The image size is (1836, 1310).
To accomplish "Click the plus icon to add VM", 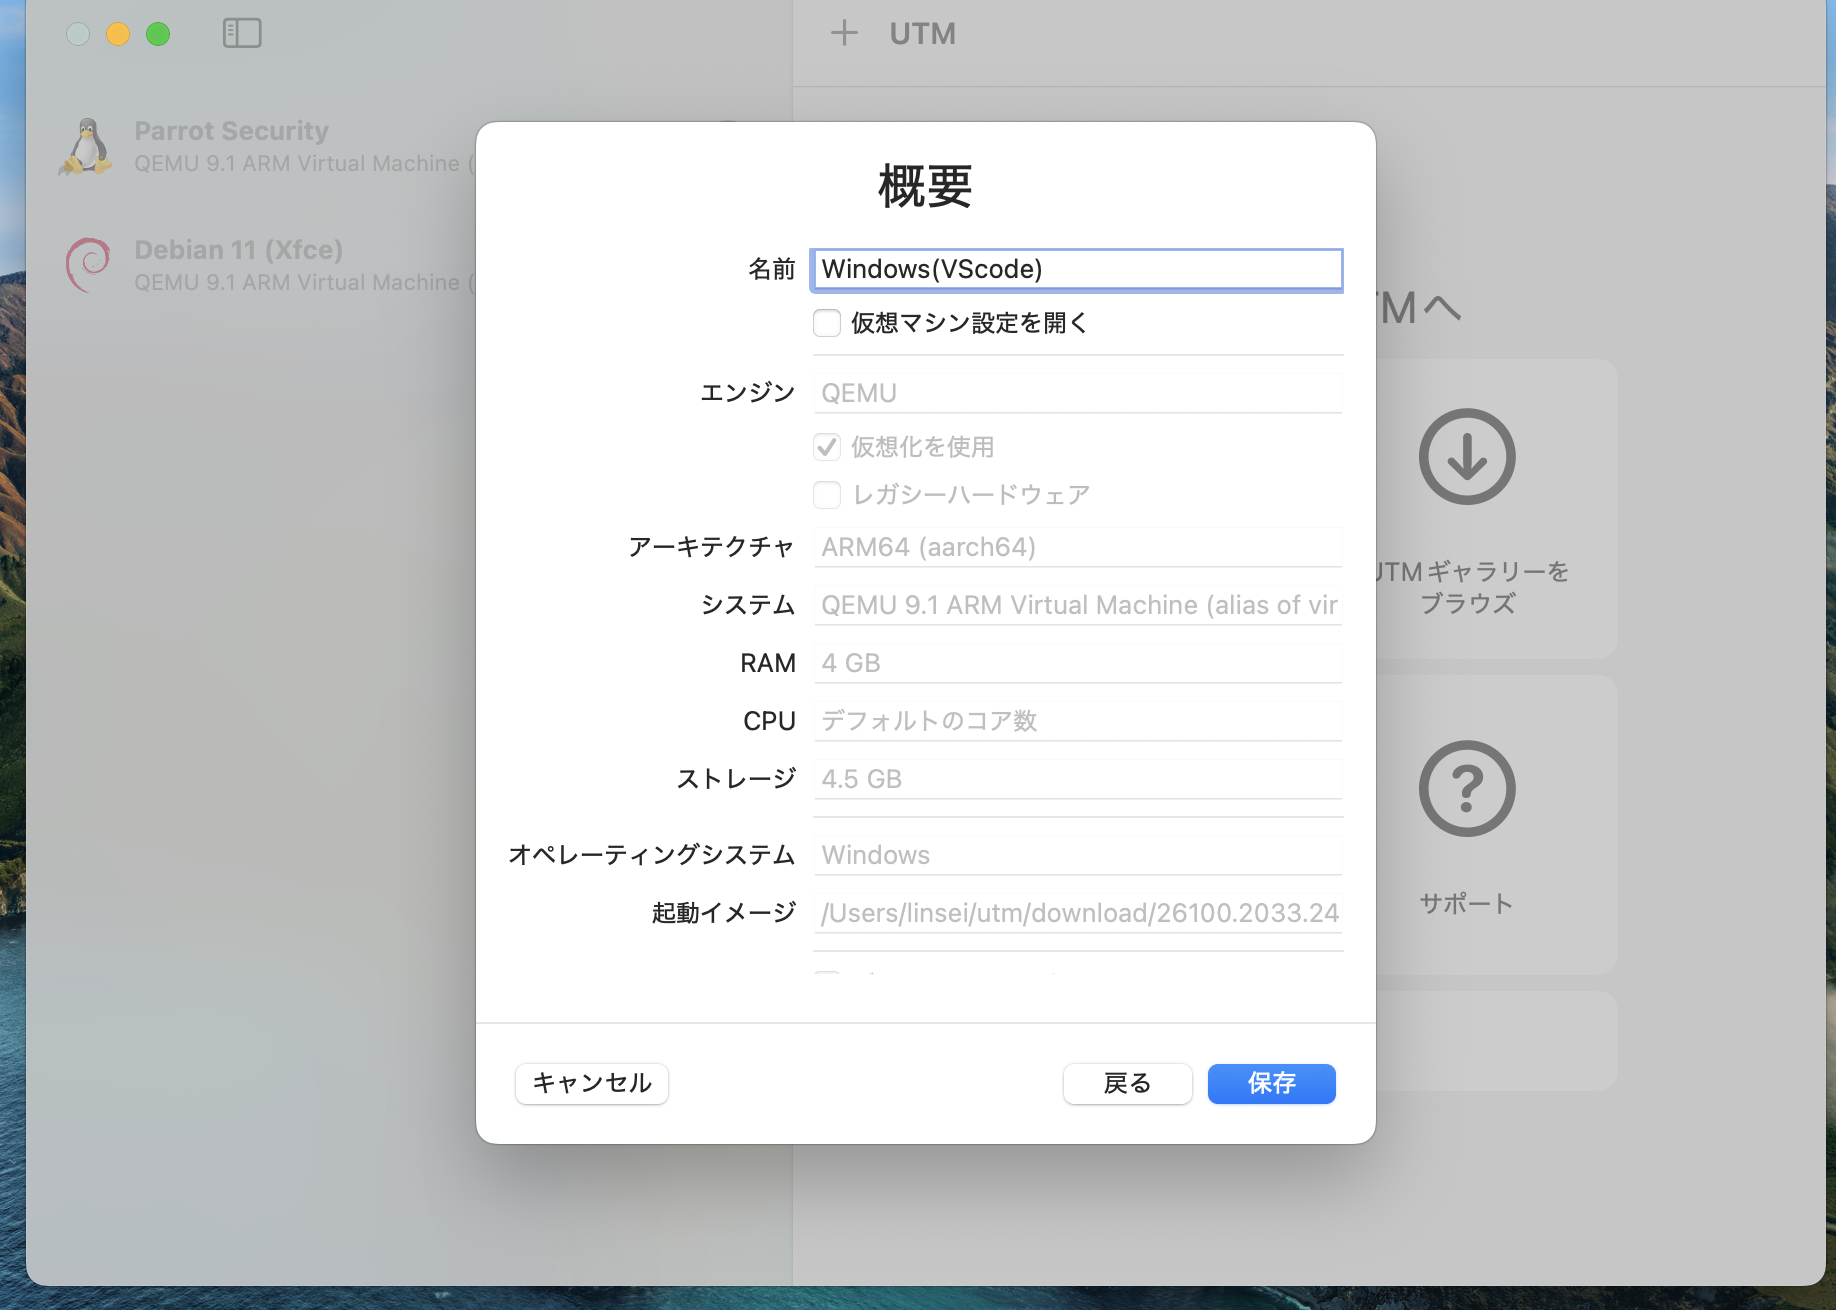I will coord(844,33).
